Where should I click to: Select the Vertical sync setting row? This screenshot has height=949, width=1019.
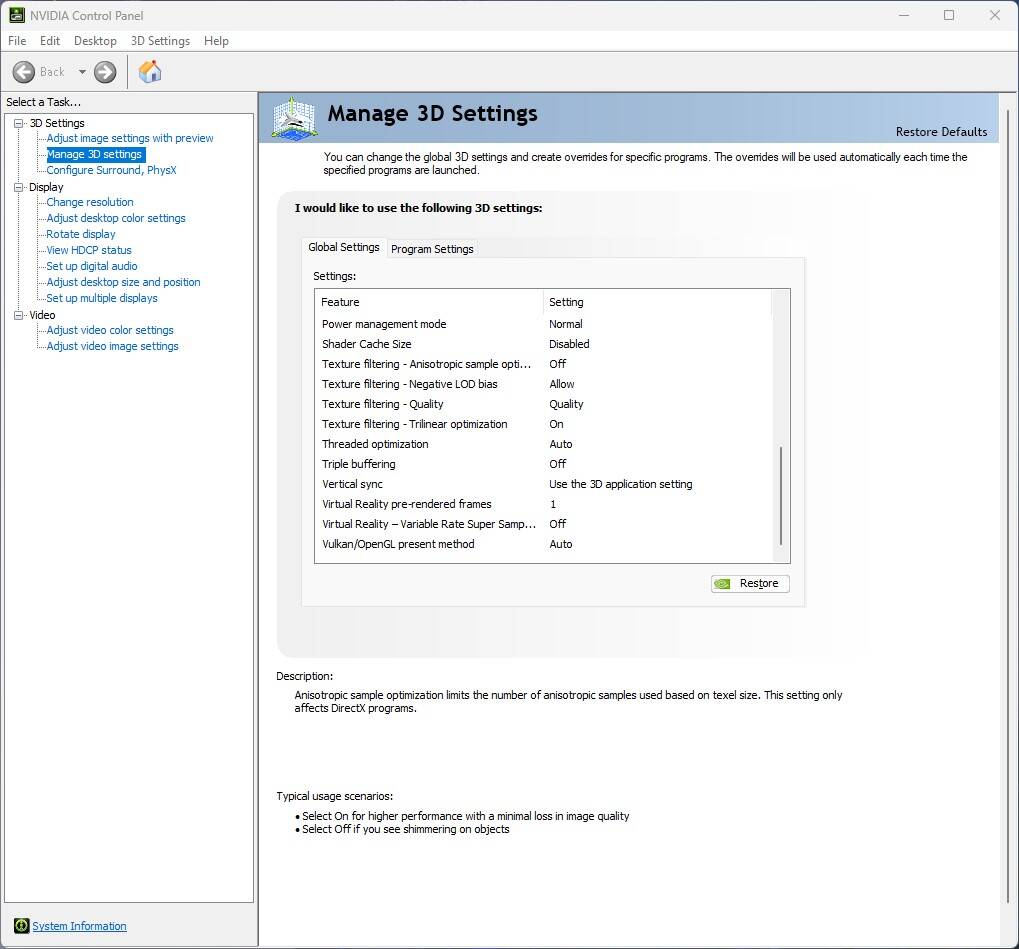[x=352, y=484]
